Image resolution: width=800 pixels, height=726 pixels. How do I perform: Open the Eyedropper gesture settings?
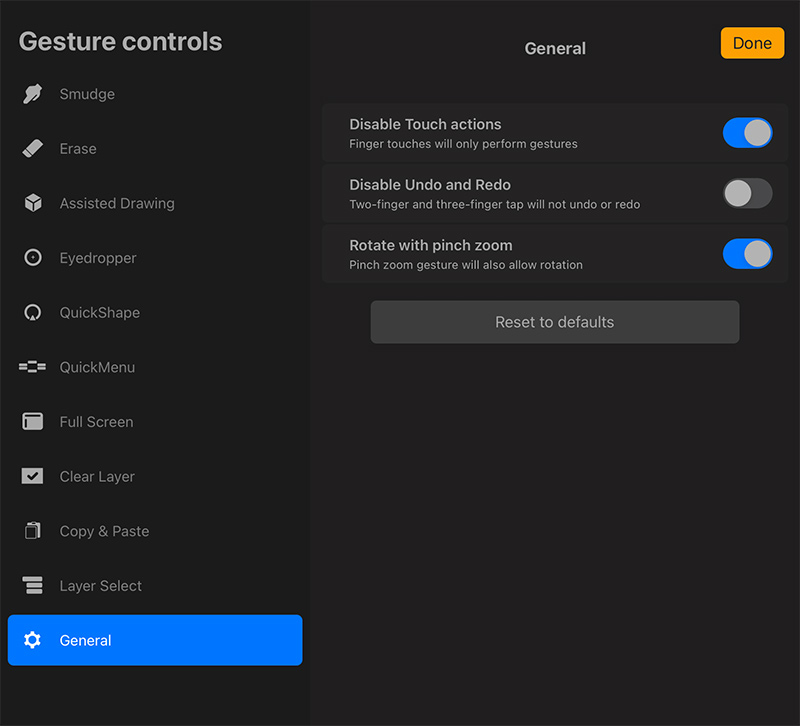tap(155, 258)
